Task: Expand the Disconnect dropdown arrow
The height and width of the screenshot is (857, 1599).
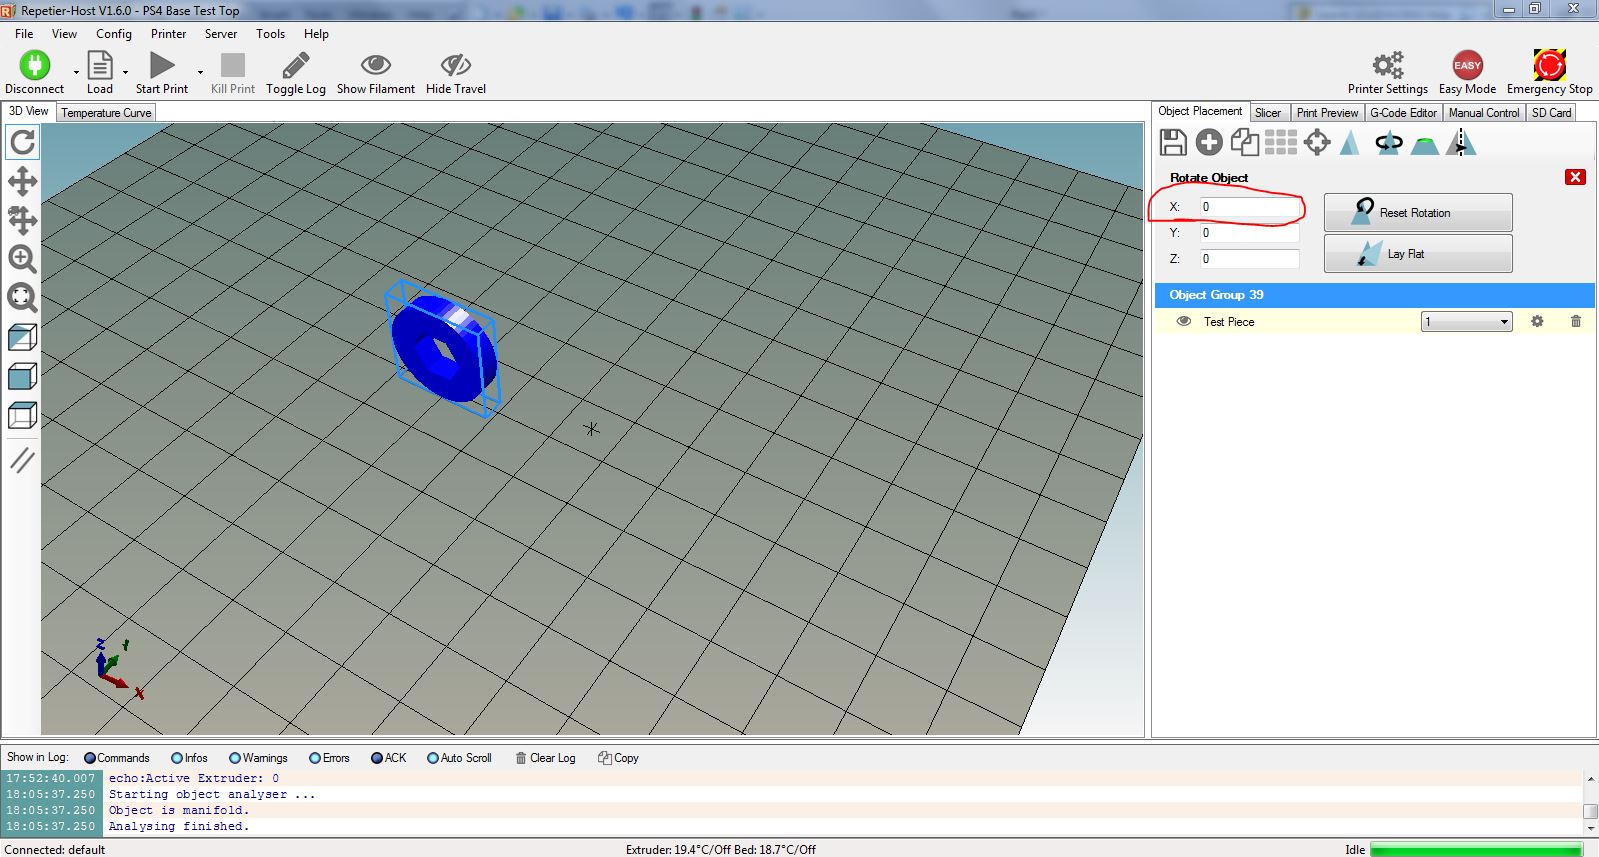Action: 76,72
